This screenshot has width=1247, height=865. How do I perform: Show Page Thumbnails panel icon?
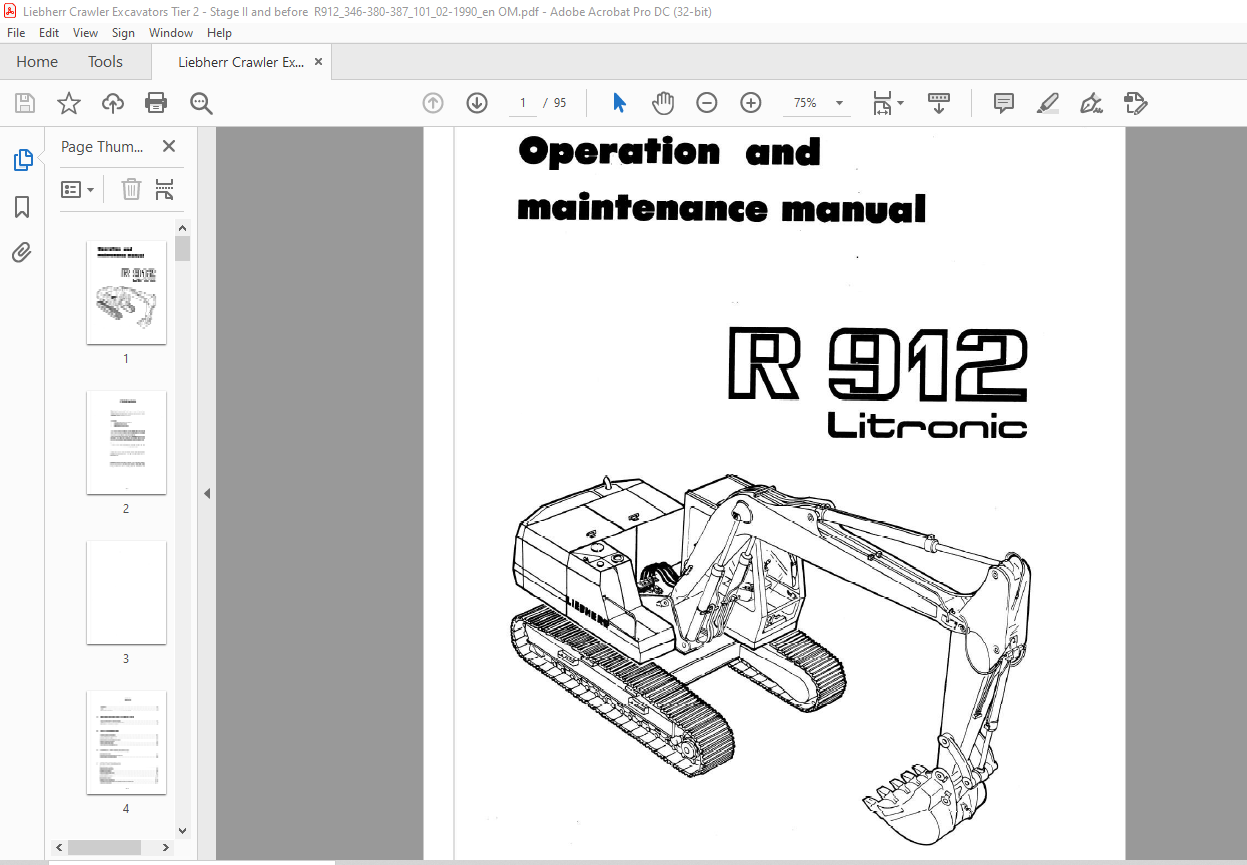coord(22,160)
